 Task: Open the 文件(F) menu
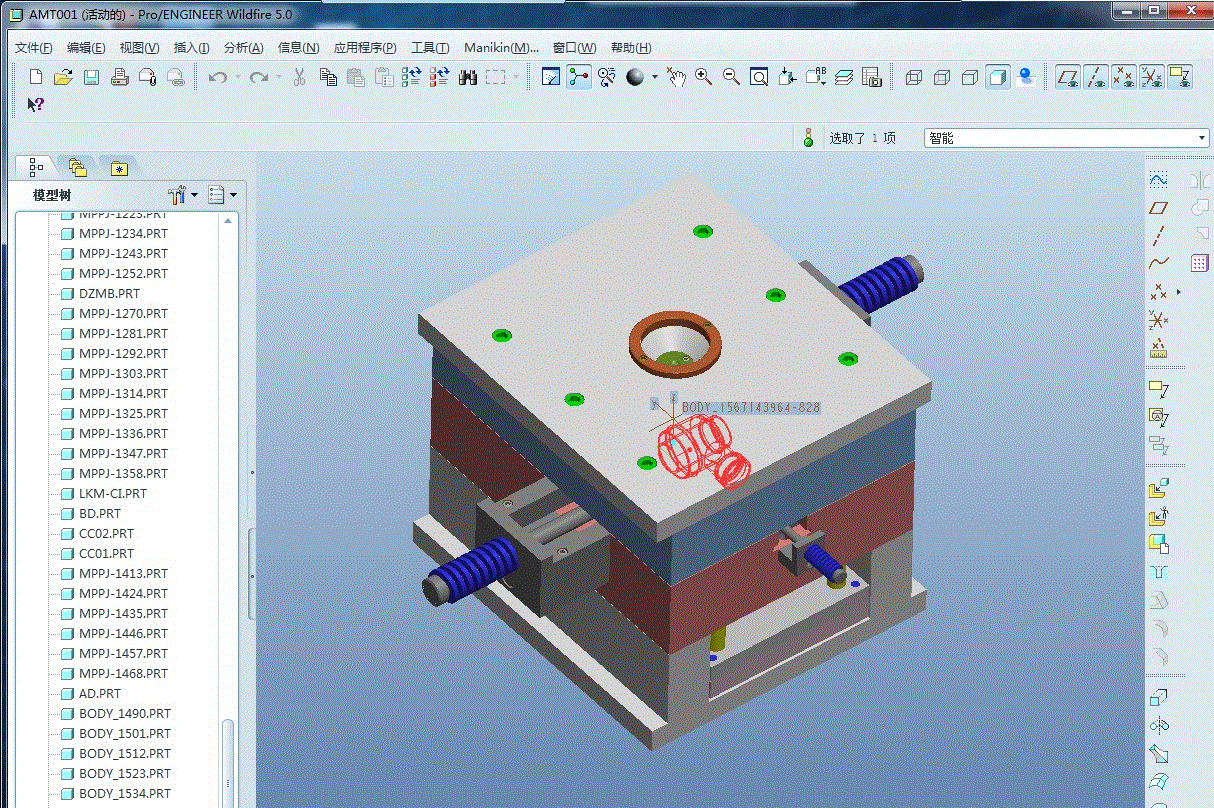[x=34, y=47]
